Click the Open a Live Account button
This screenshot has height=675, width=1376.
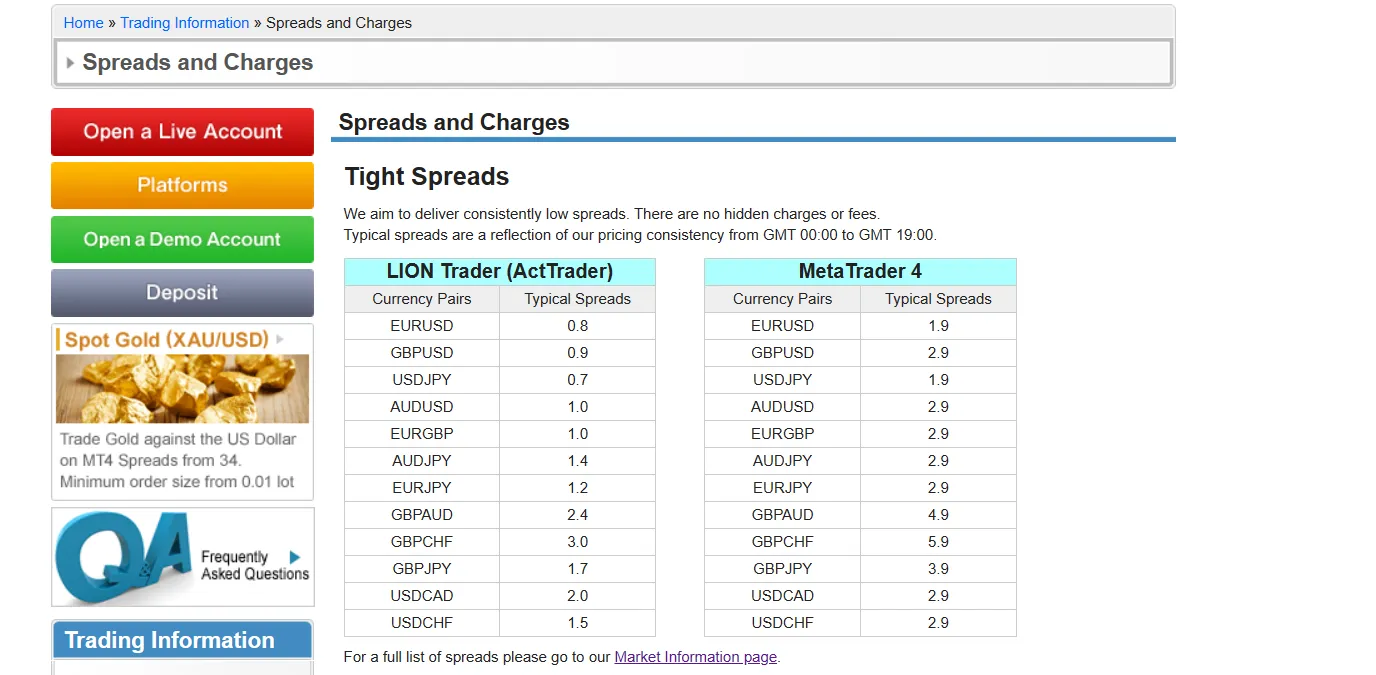(182, 132)
